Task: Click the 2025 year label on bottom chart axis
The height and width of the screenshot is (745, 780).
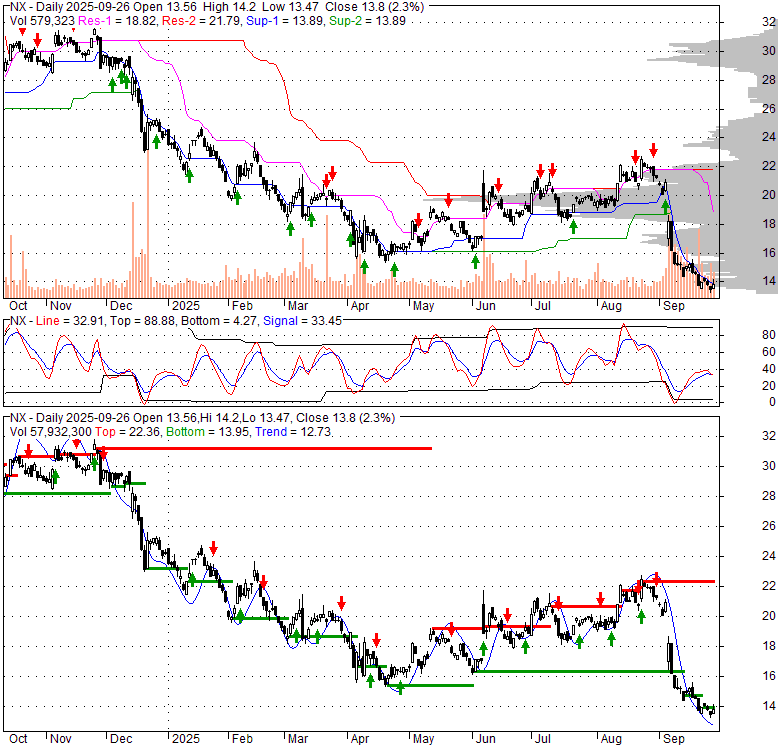Action: (x=186, y=739)
